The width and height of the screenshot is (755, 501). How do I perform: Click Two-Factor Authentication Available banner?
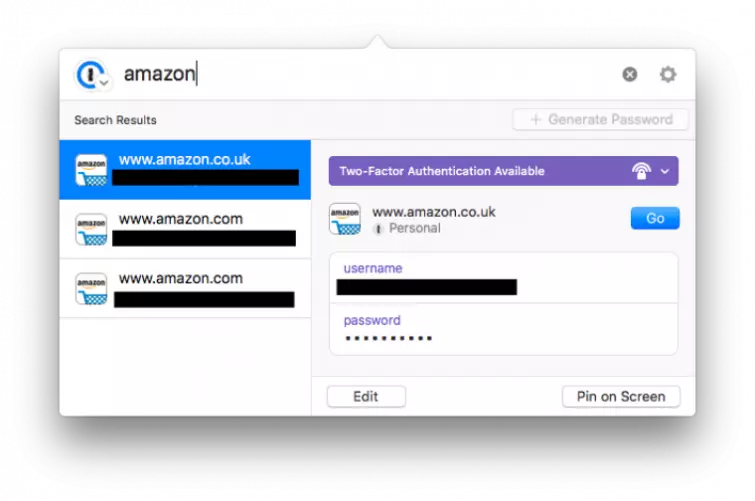click(503, 171)
